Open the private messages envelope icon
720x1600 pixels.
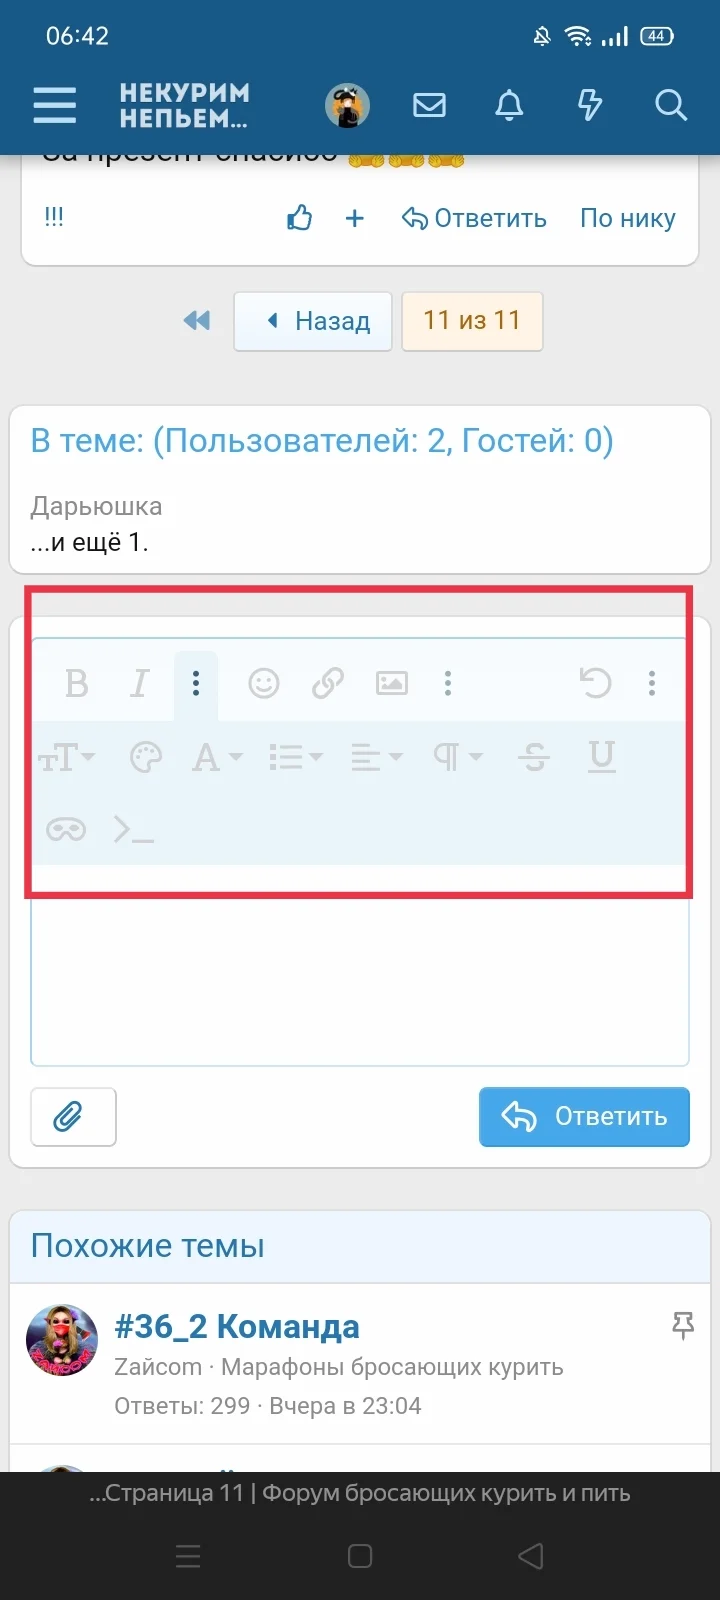click(x=429, y=105)
